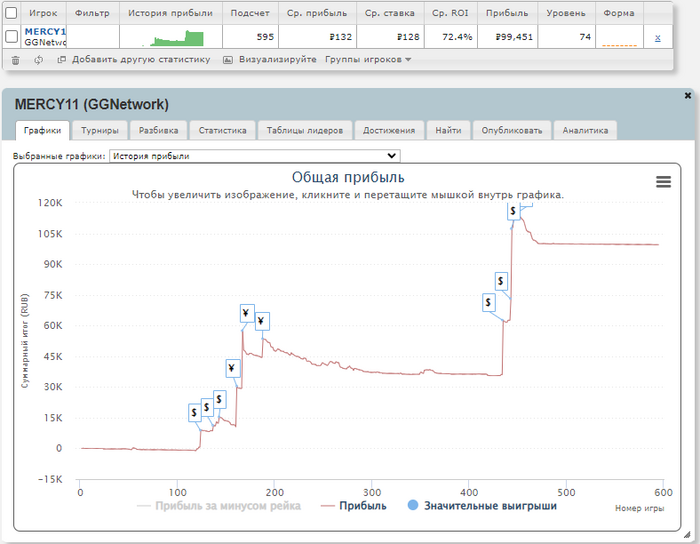
Task: Click the Визуализируйте button
Action: point(270,59)
